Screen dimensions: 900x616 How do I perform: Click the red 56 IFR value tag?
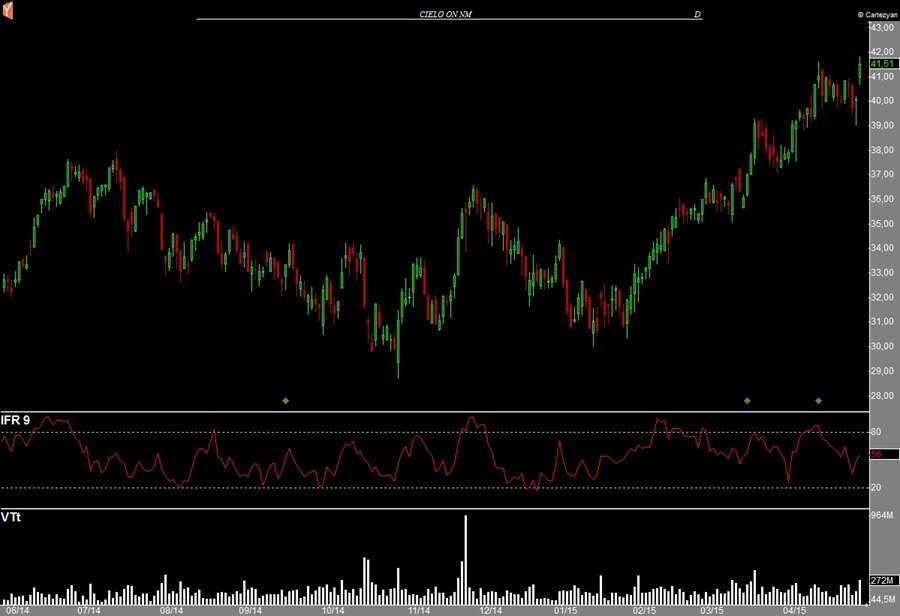coord(876,454)
